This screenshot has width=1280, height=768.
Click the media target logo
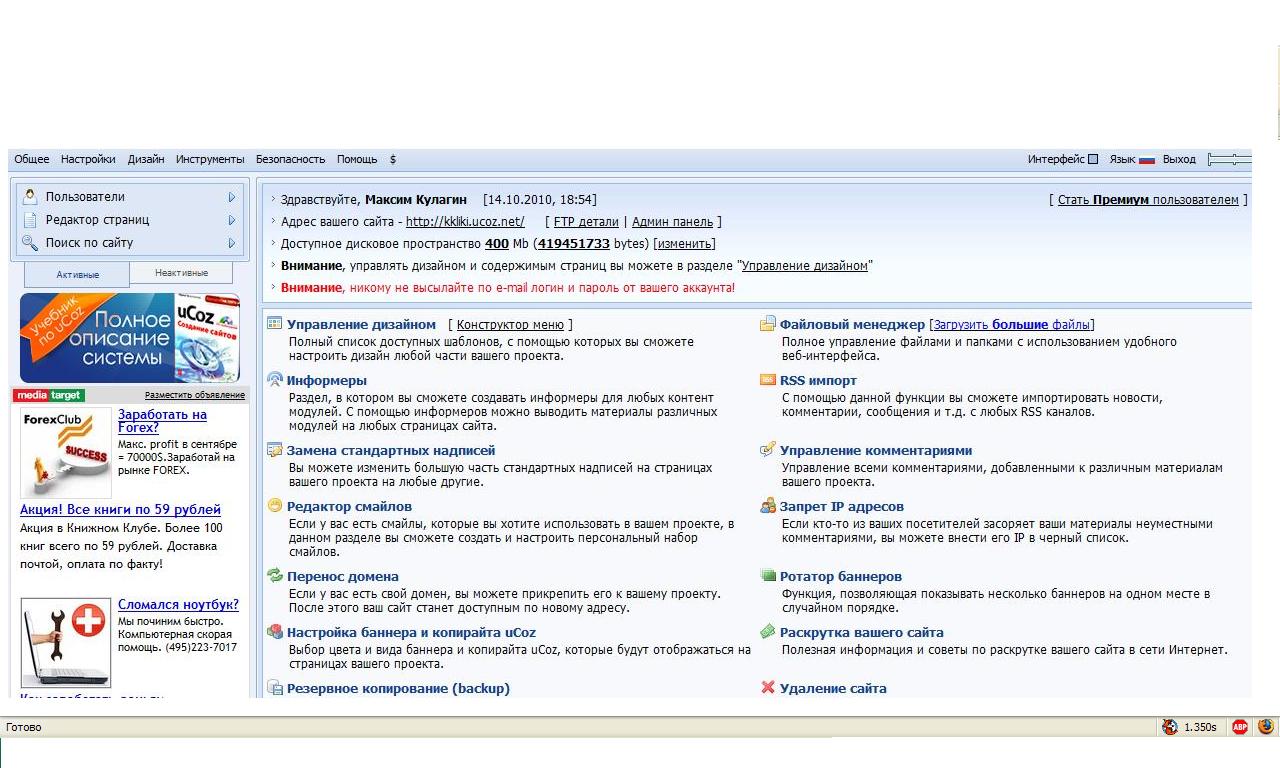pyautogui.click(x=49, y=395)
